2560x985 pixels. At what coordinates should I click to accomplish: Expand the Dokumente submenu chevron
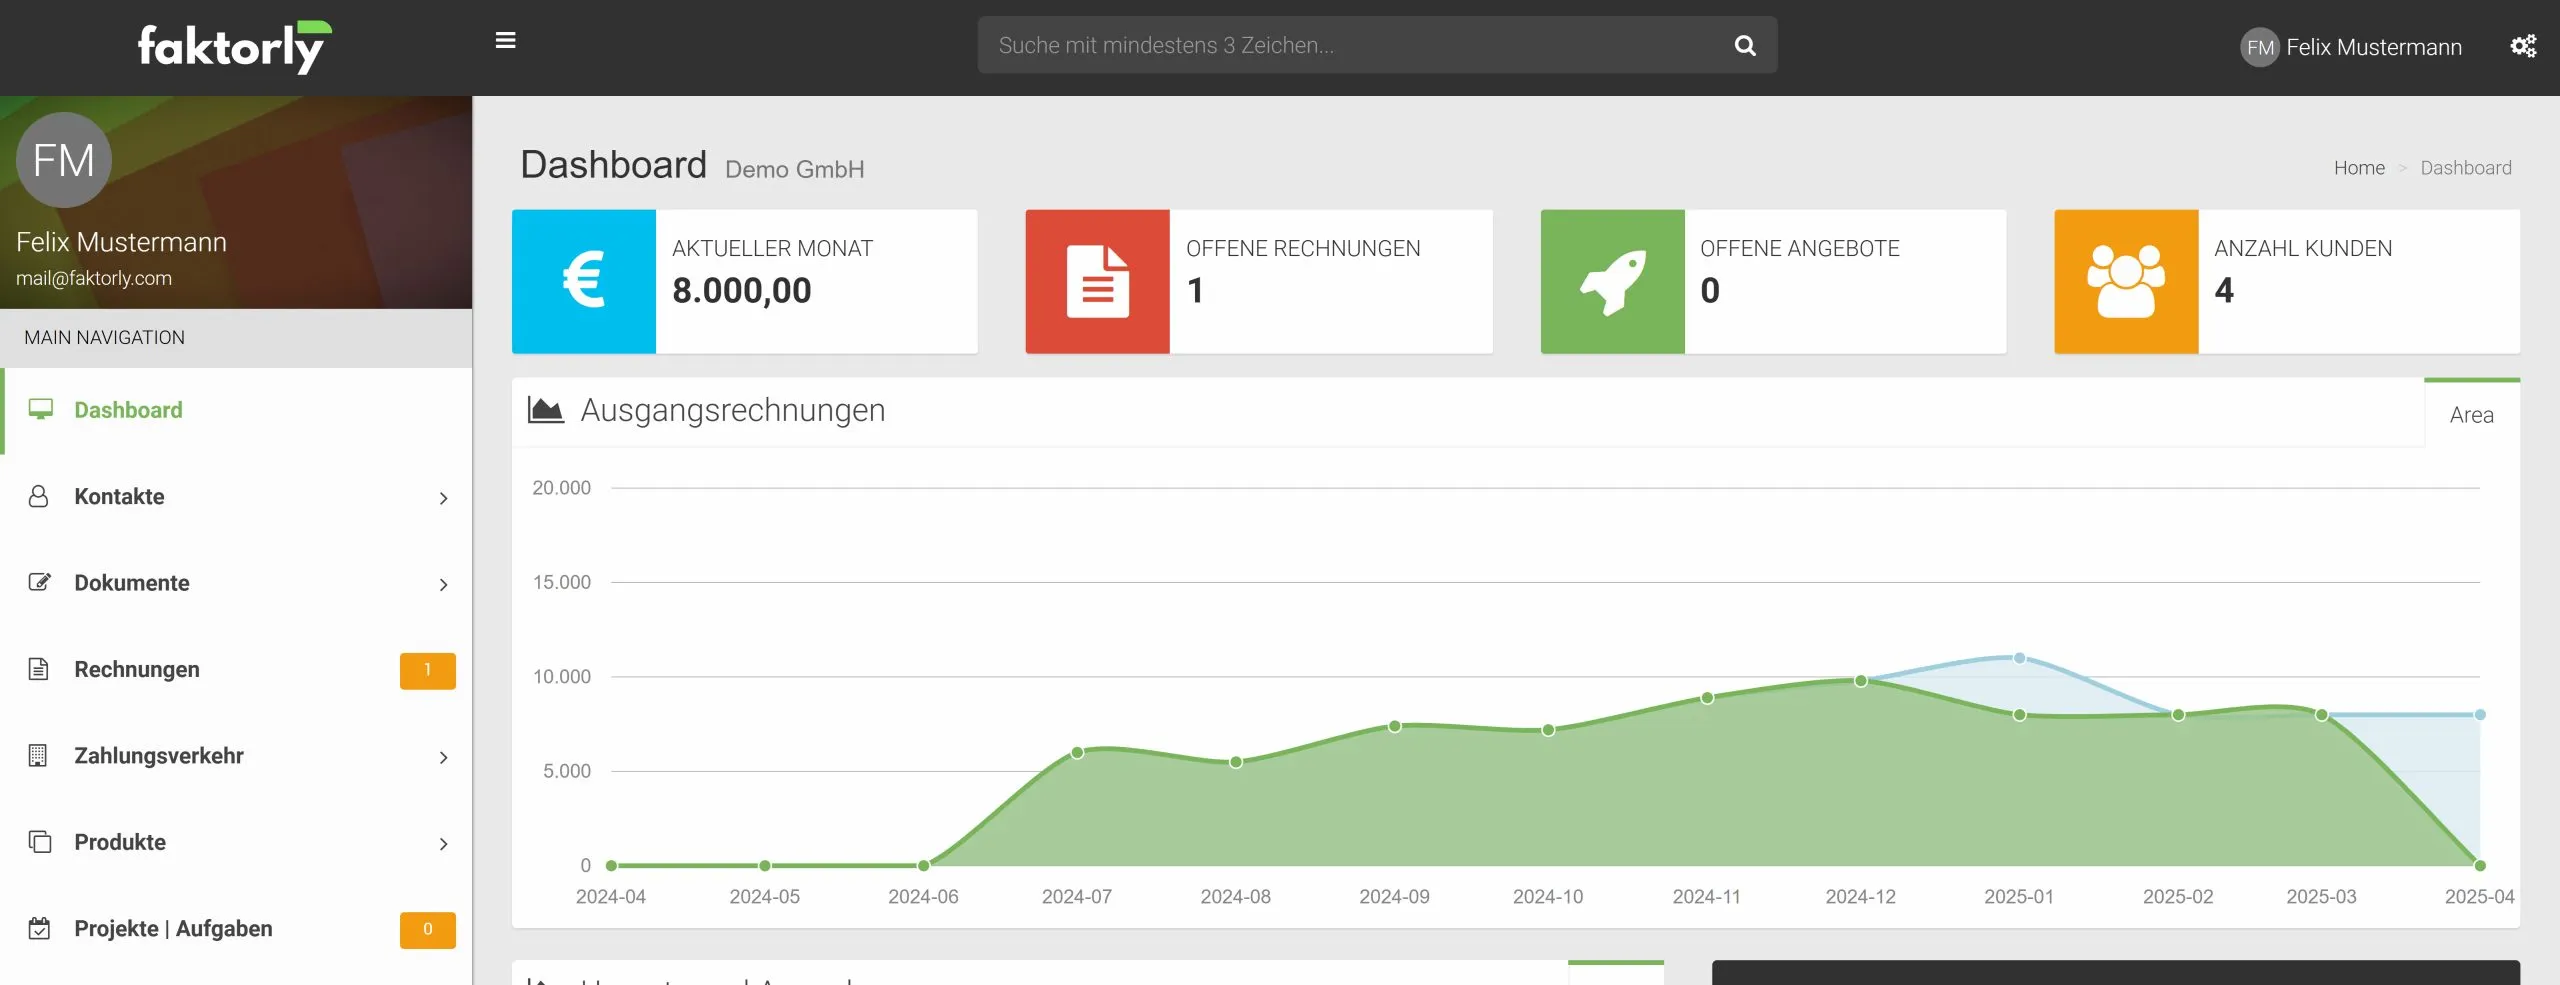[x=443, y=584]
